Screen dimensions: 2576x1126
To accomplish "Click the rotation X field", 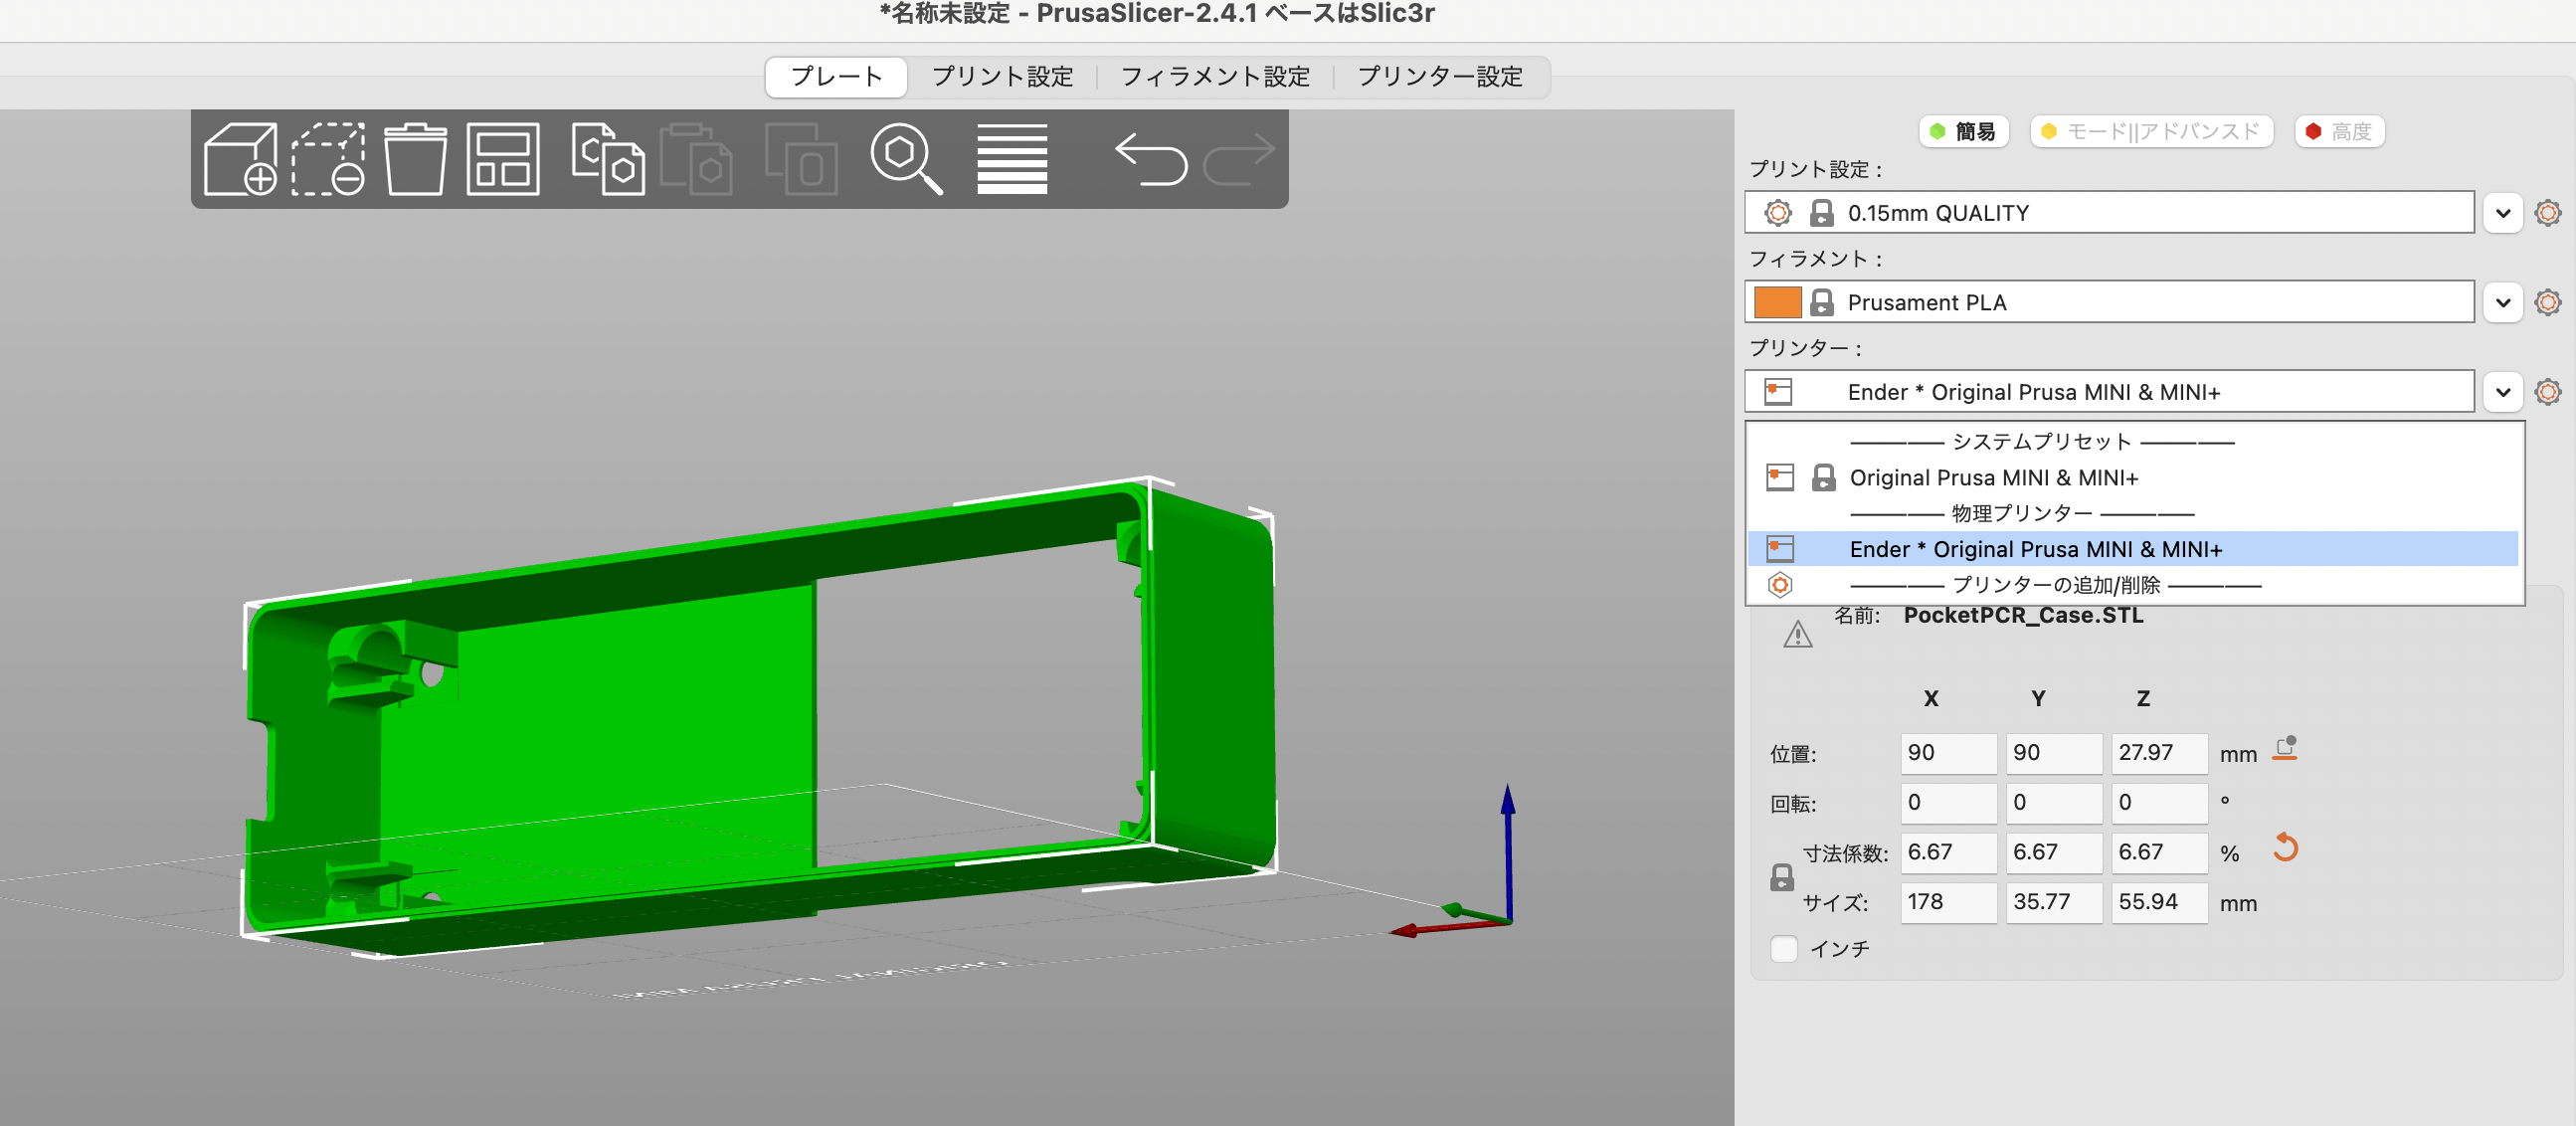I will coord(1947,802).
